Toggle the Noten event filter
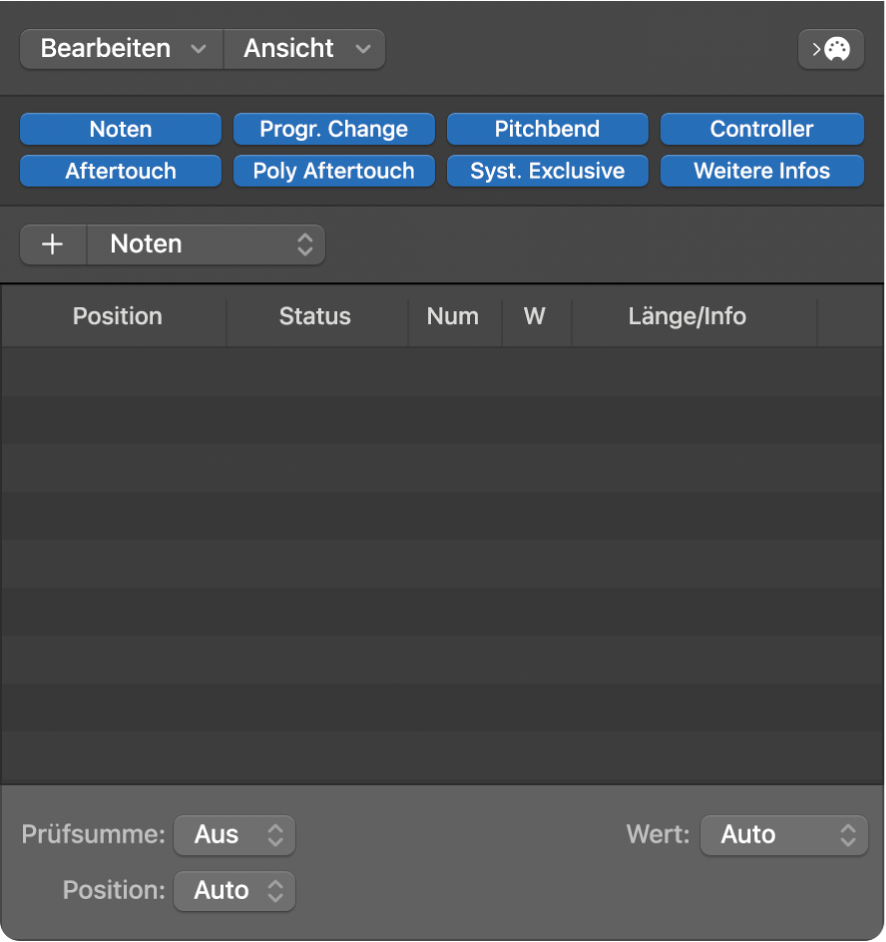Screen dimensions: 886x942 (120, 129)
